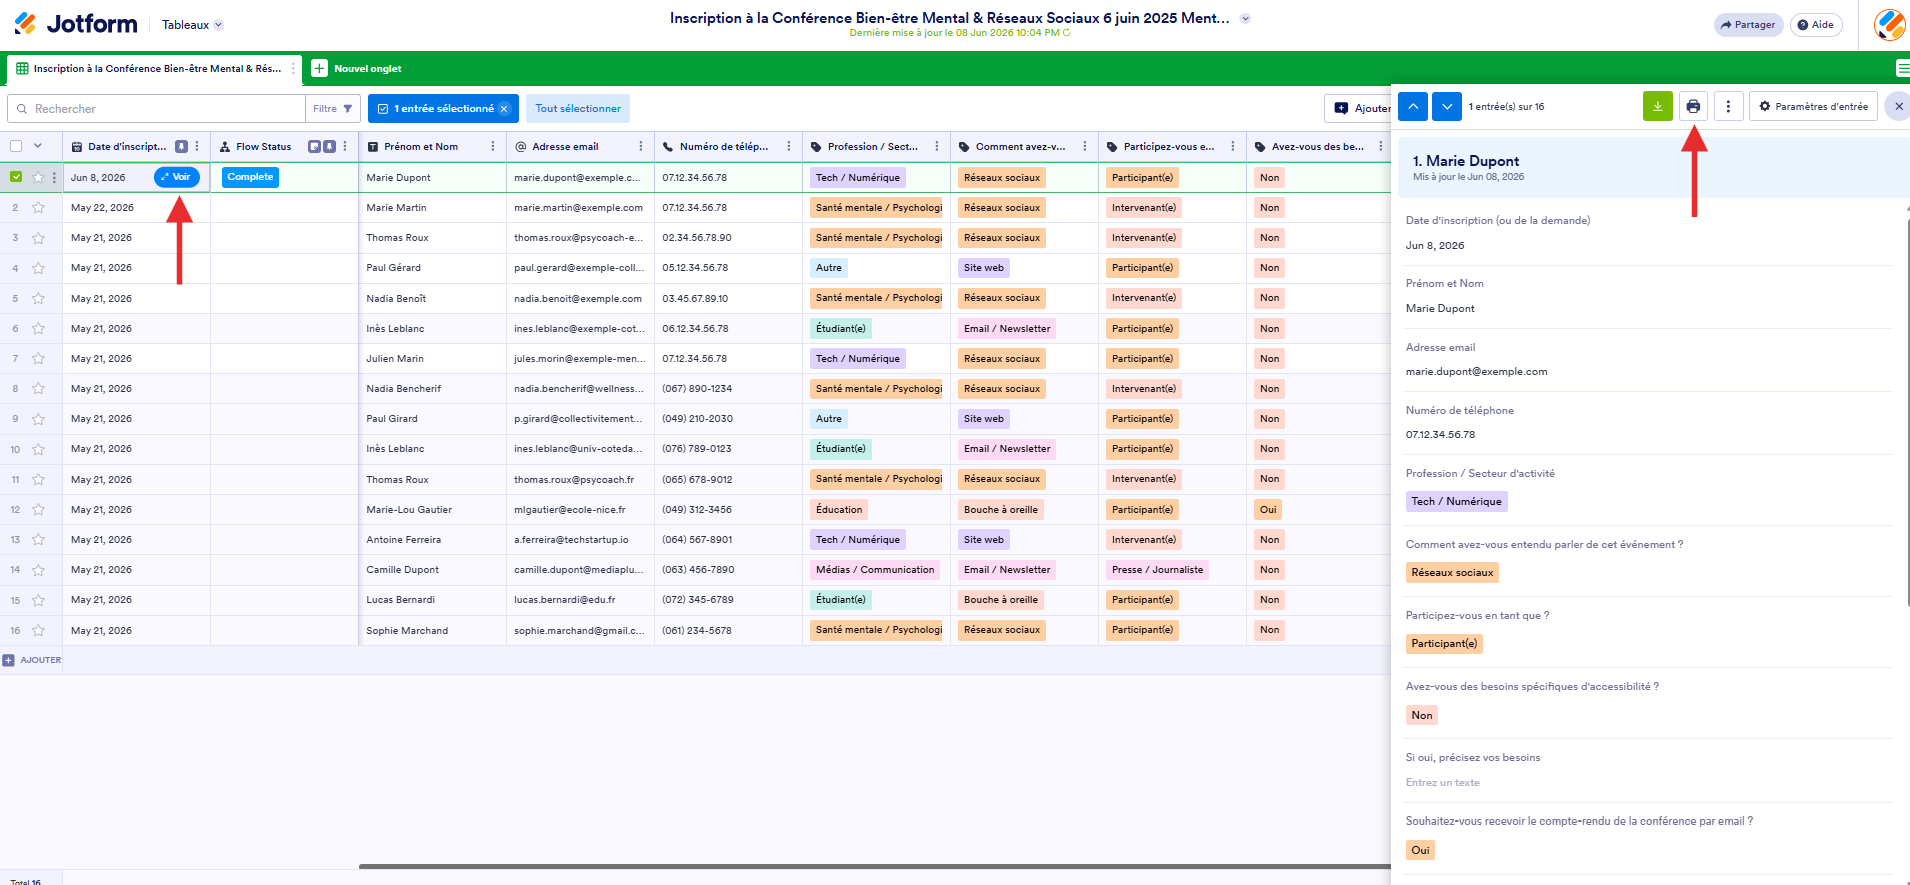Open the Filtre dropdown
The image size is (1910, 885).
pos(333,108)
